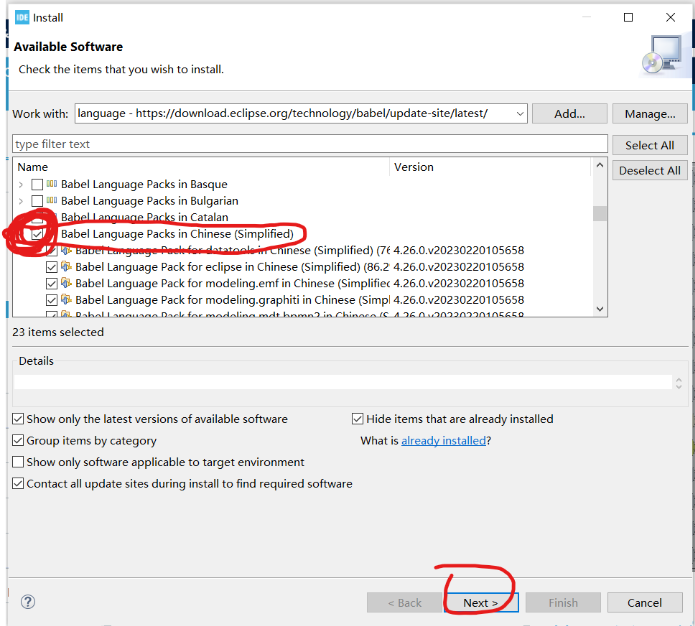695x626 pixels.
Task: Enable Show only software applicable to target
Action: click(18, 462)
